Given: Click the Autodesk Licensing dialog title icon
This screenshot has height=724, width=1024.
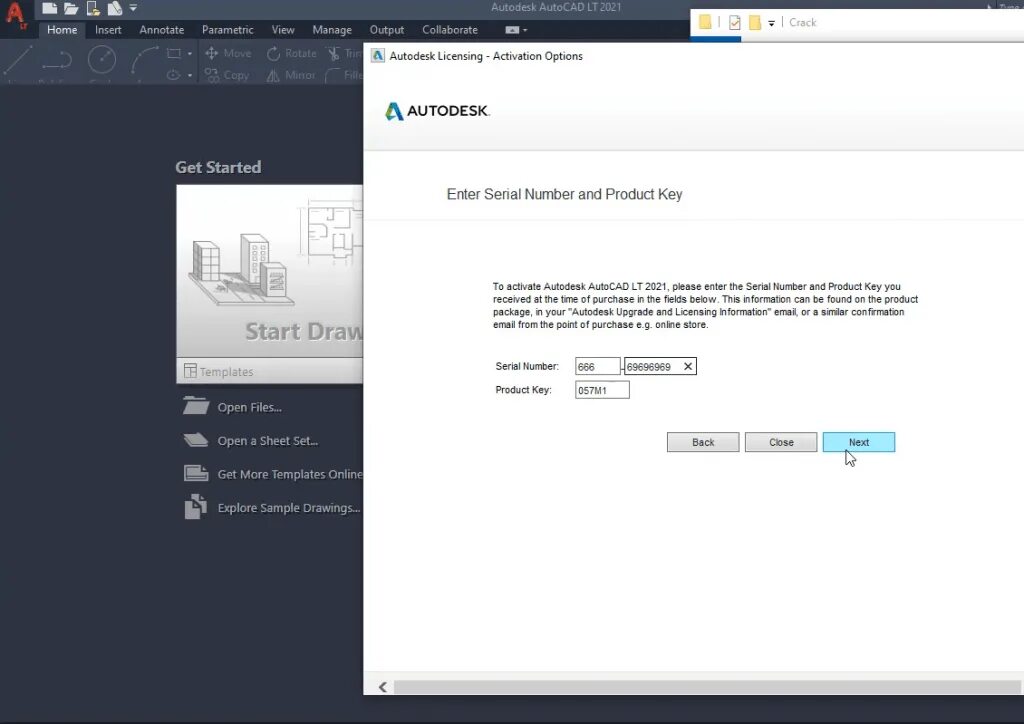Looking at the screenshot, I should 377,55.
